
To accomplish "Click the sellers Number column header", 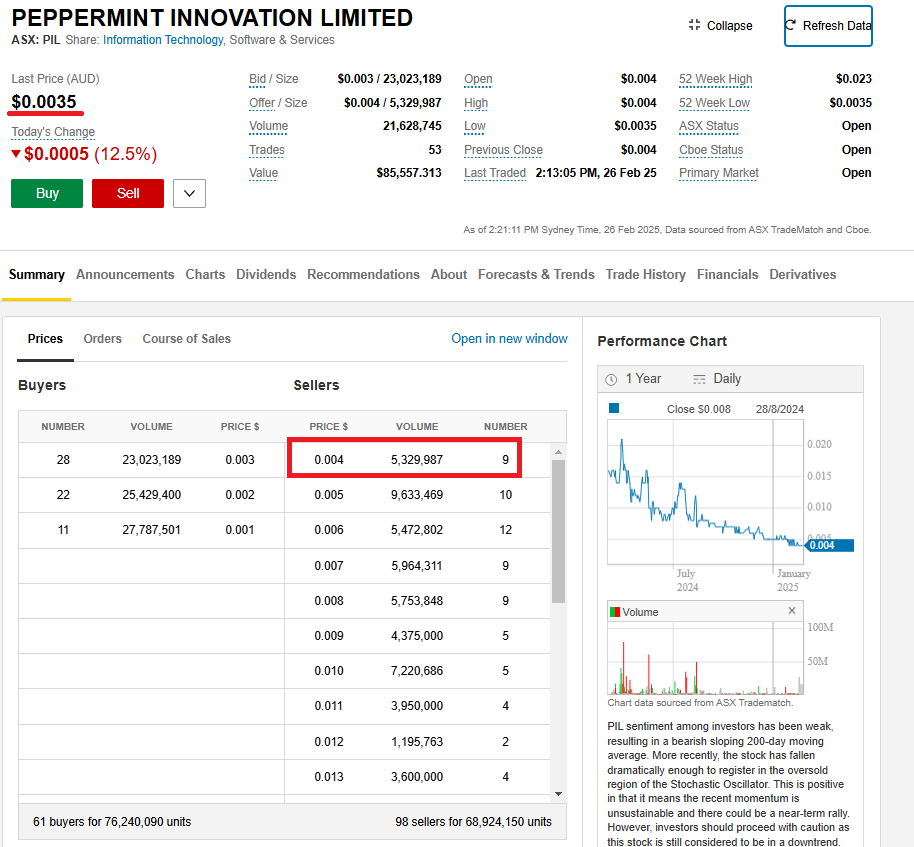I will [x=505, y=427].
